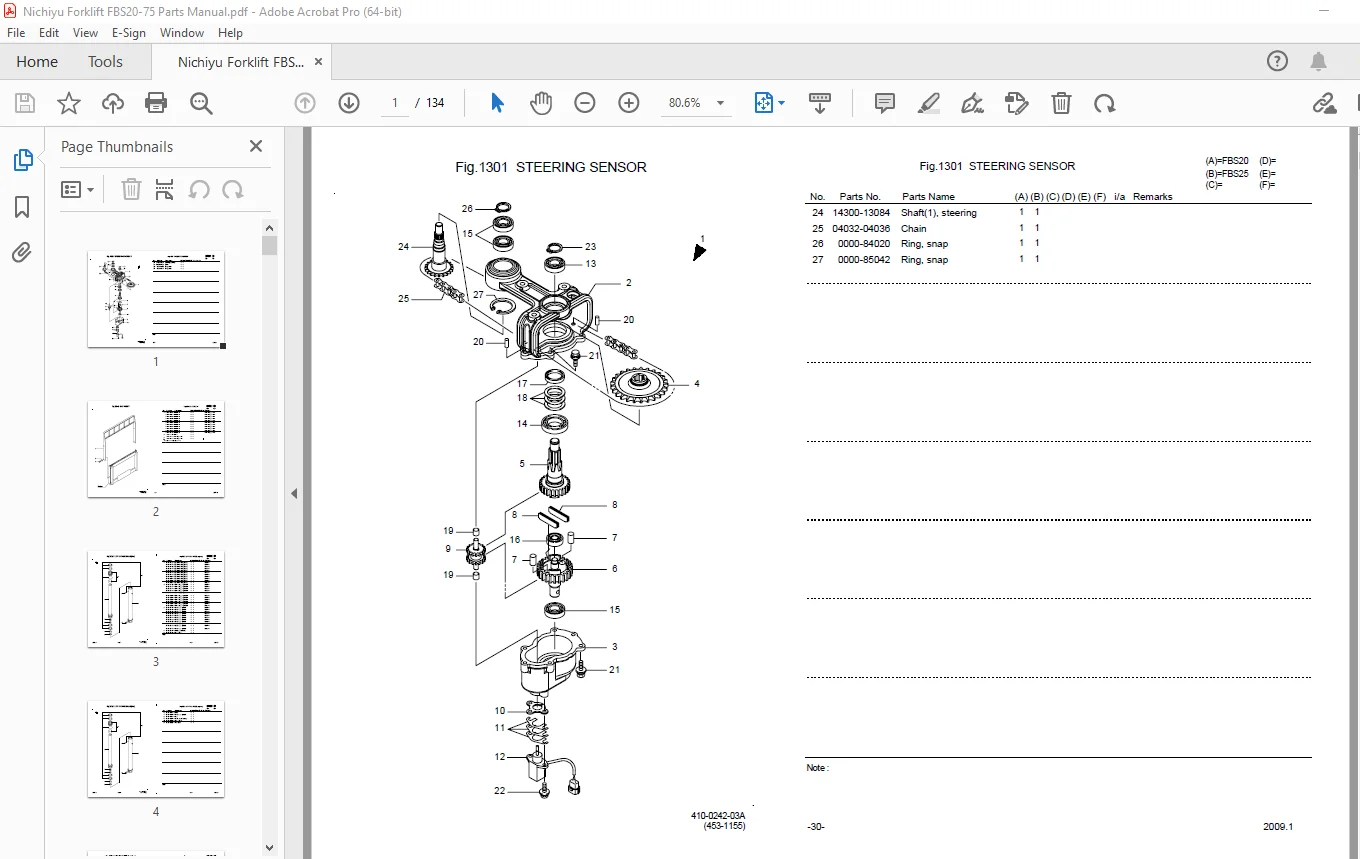The image size is (1360, 859).
Task: Open the File menu
Action: (x=16, y=33)
